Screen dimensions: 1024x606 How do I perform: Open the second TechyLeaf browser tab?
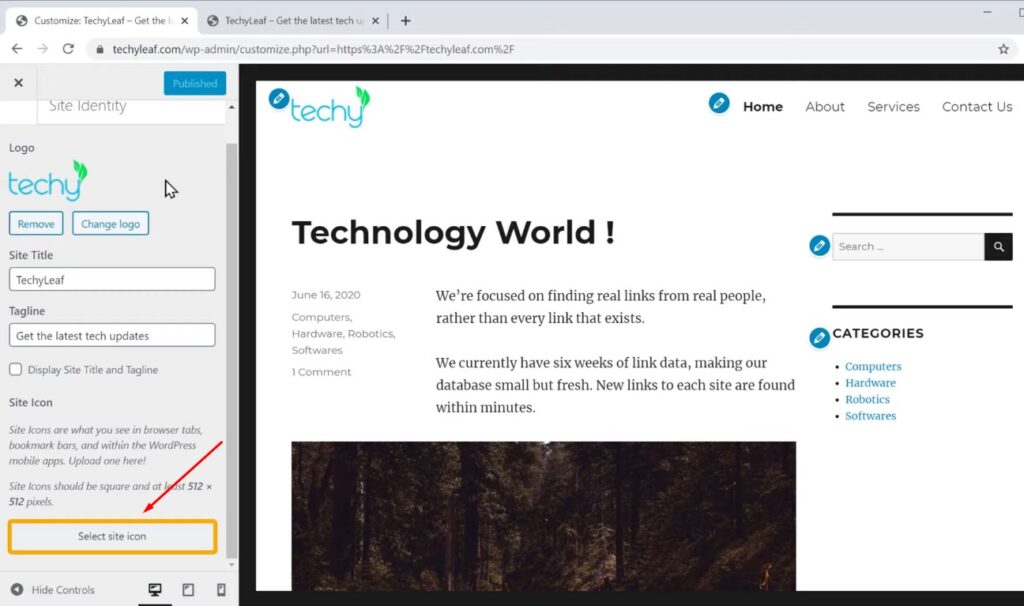tap(292, 20)
